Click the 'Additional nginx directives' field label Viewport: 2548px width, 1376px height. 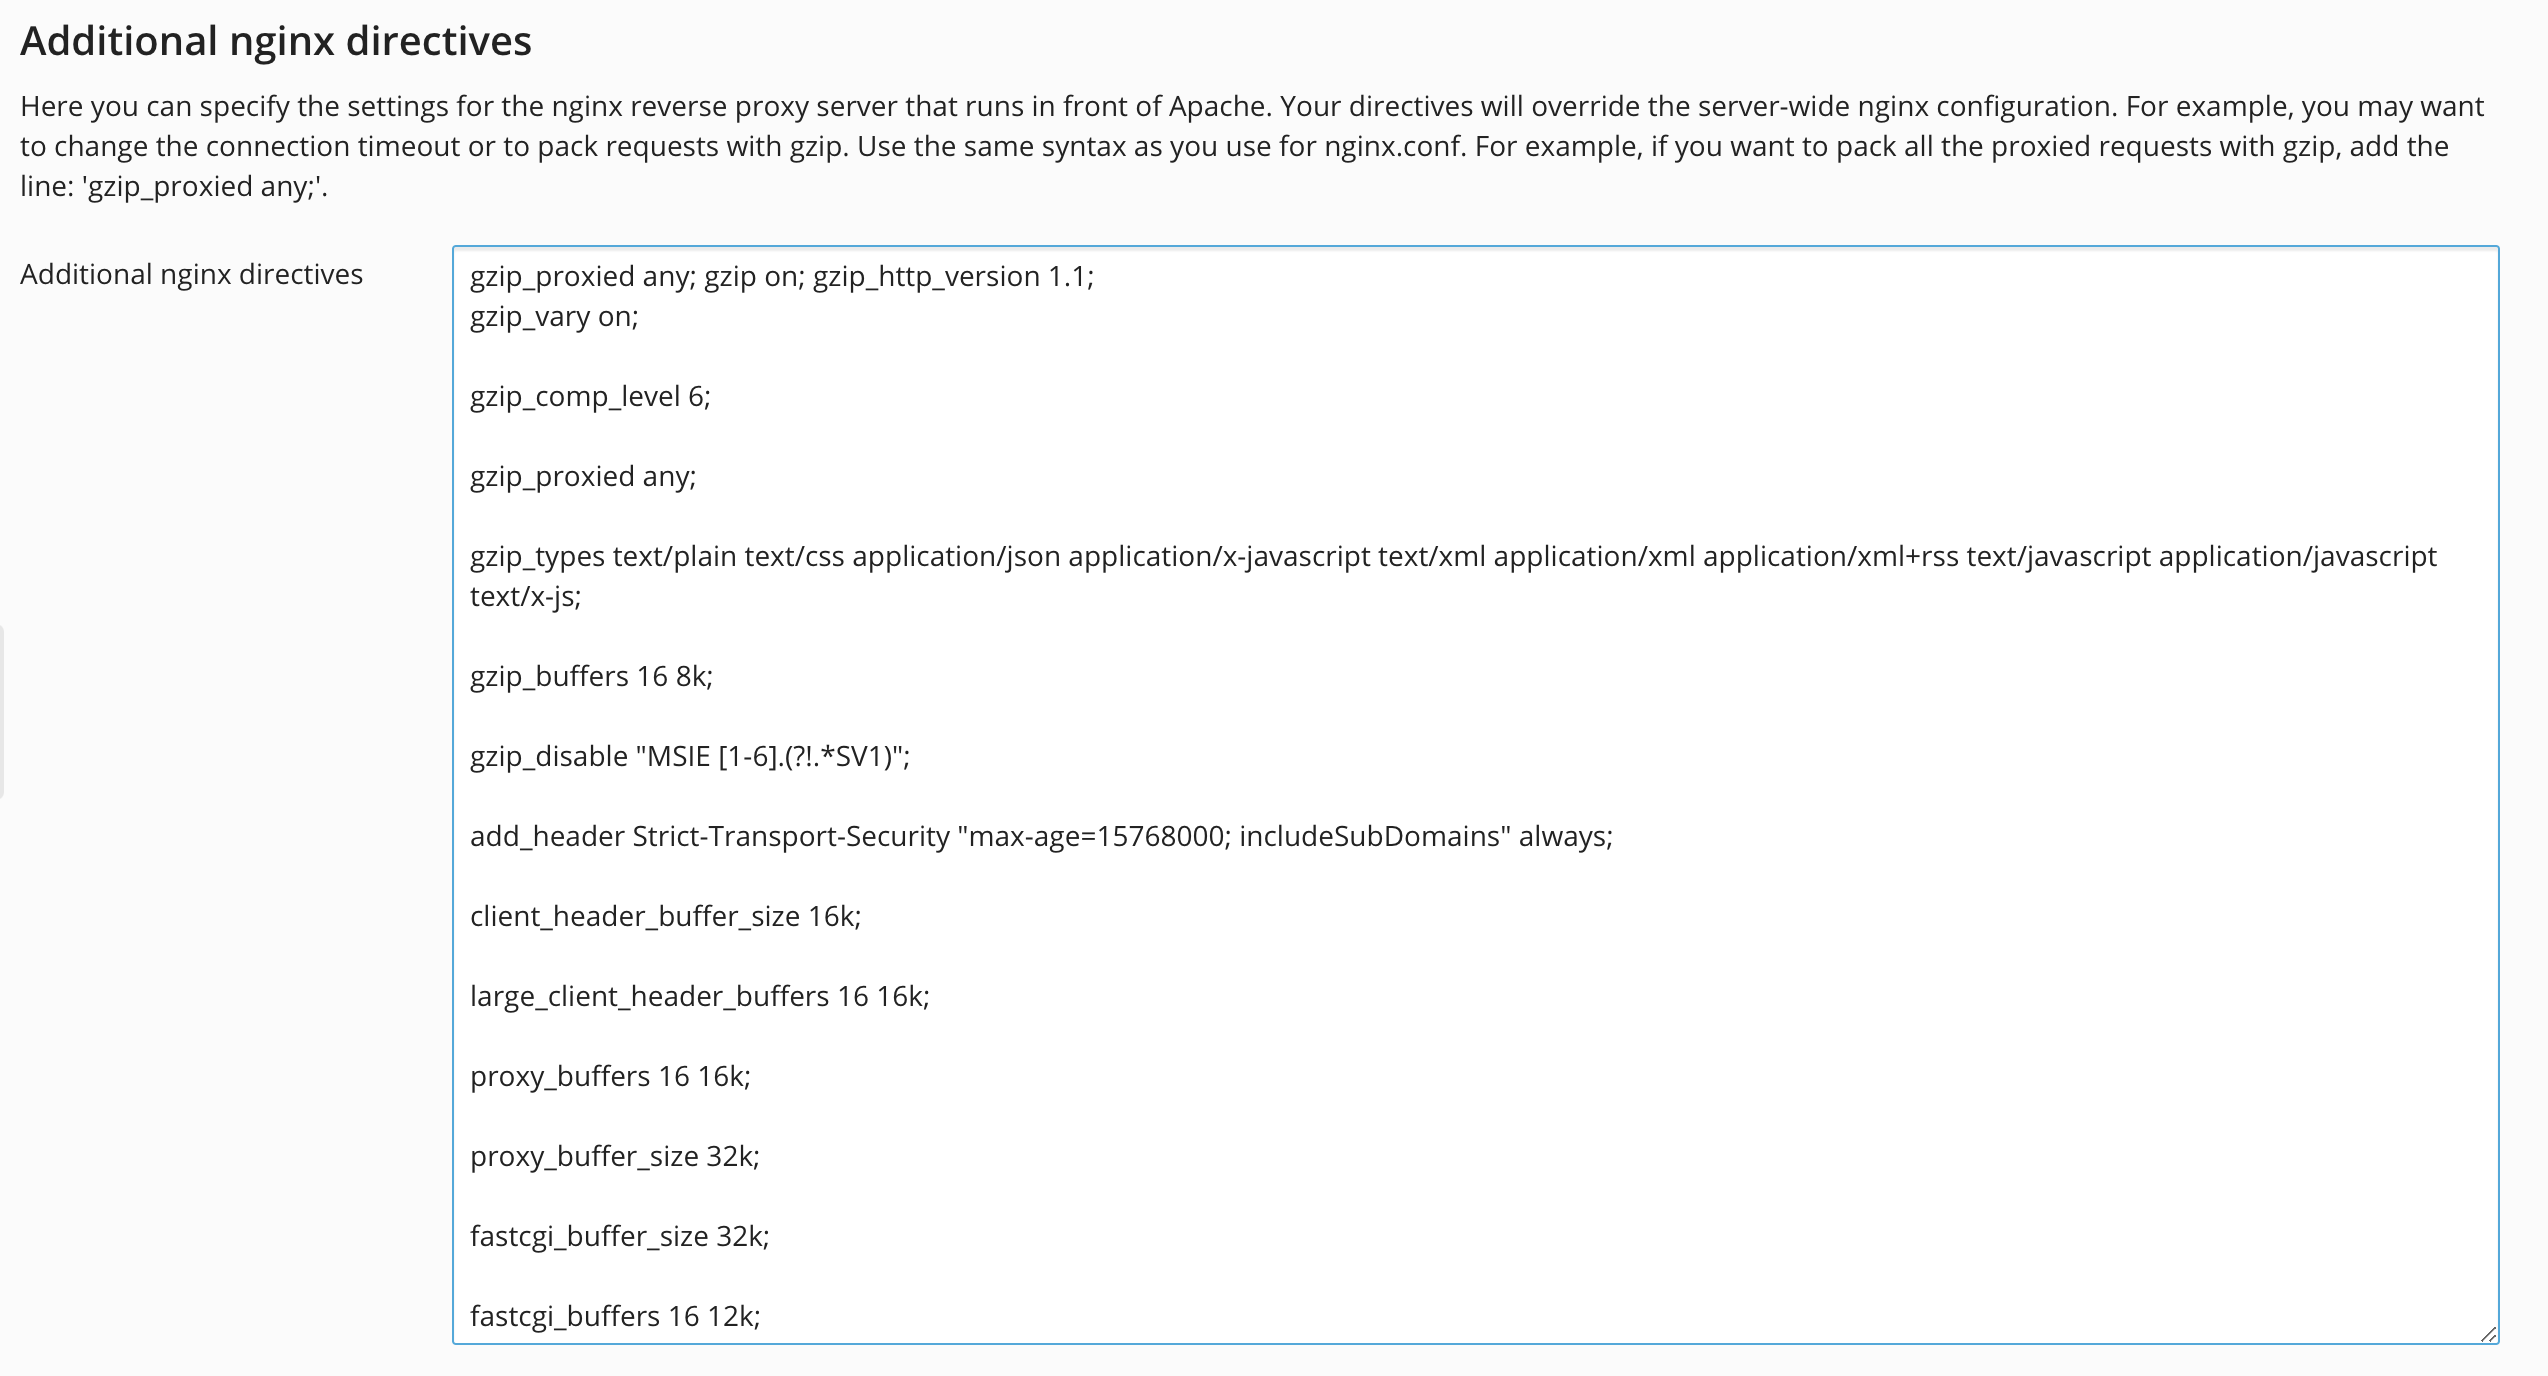pyautogui.click(x=191, y=274)
